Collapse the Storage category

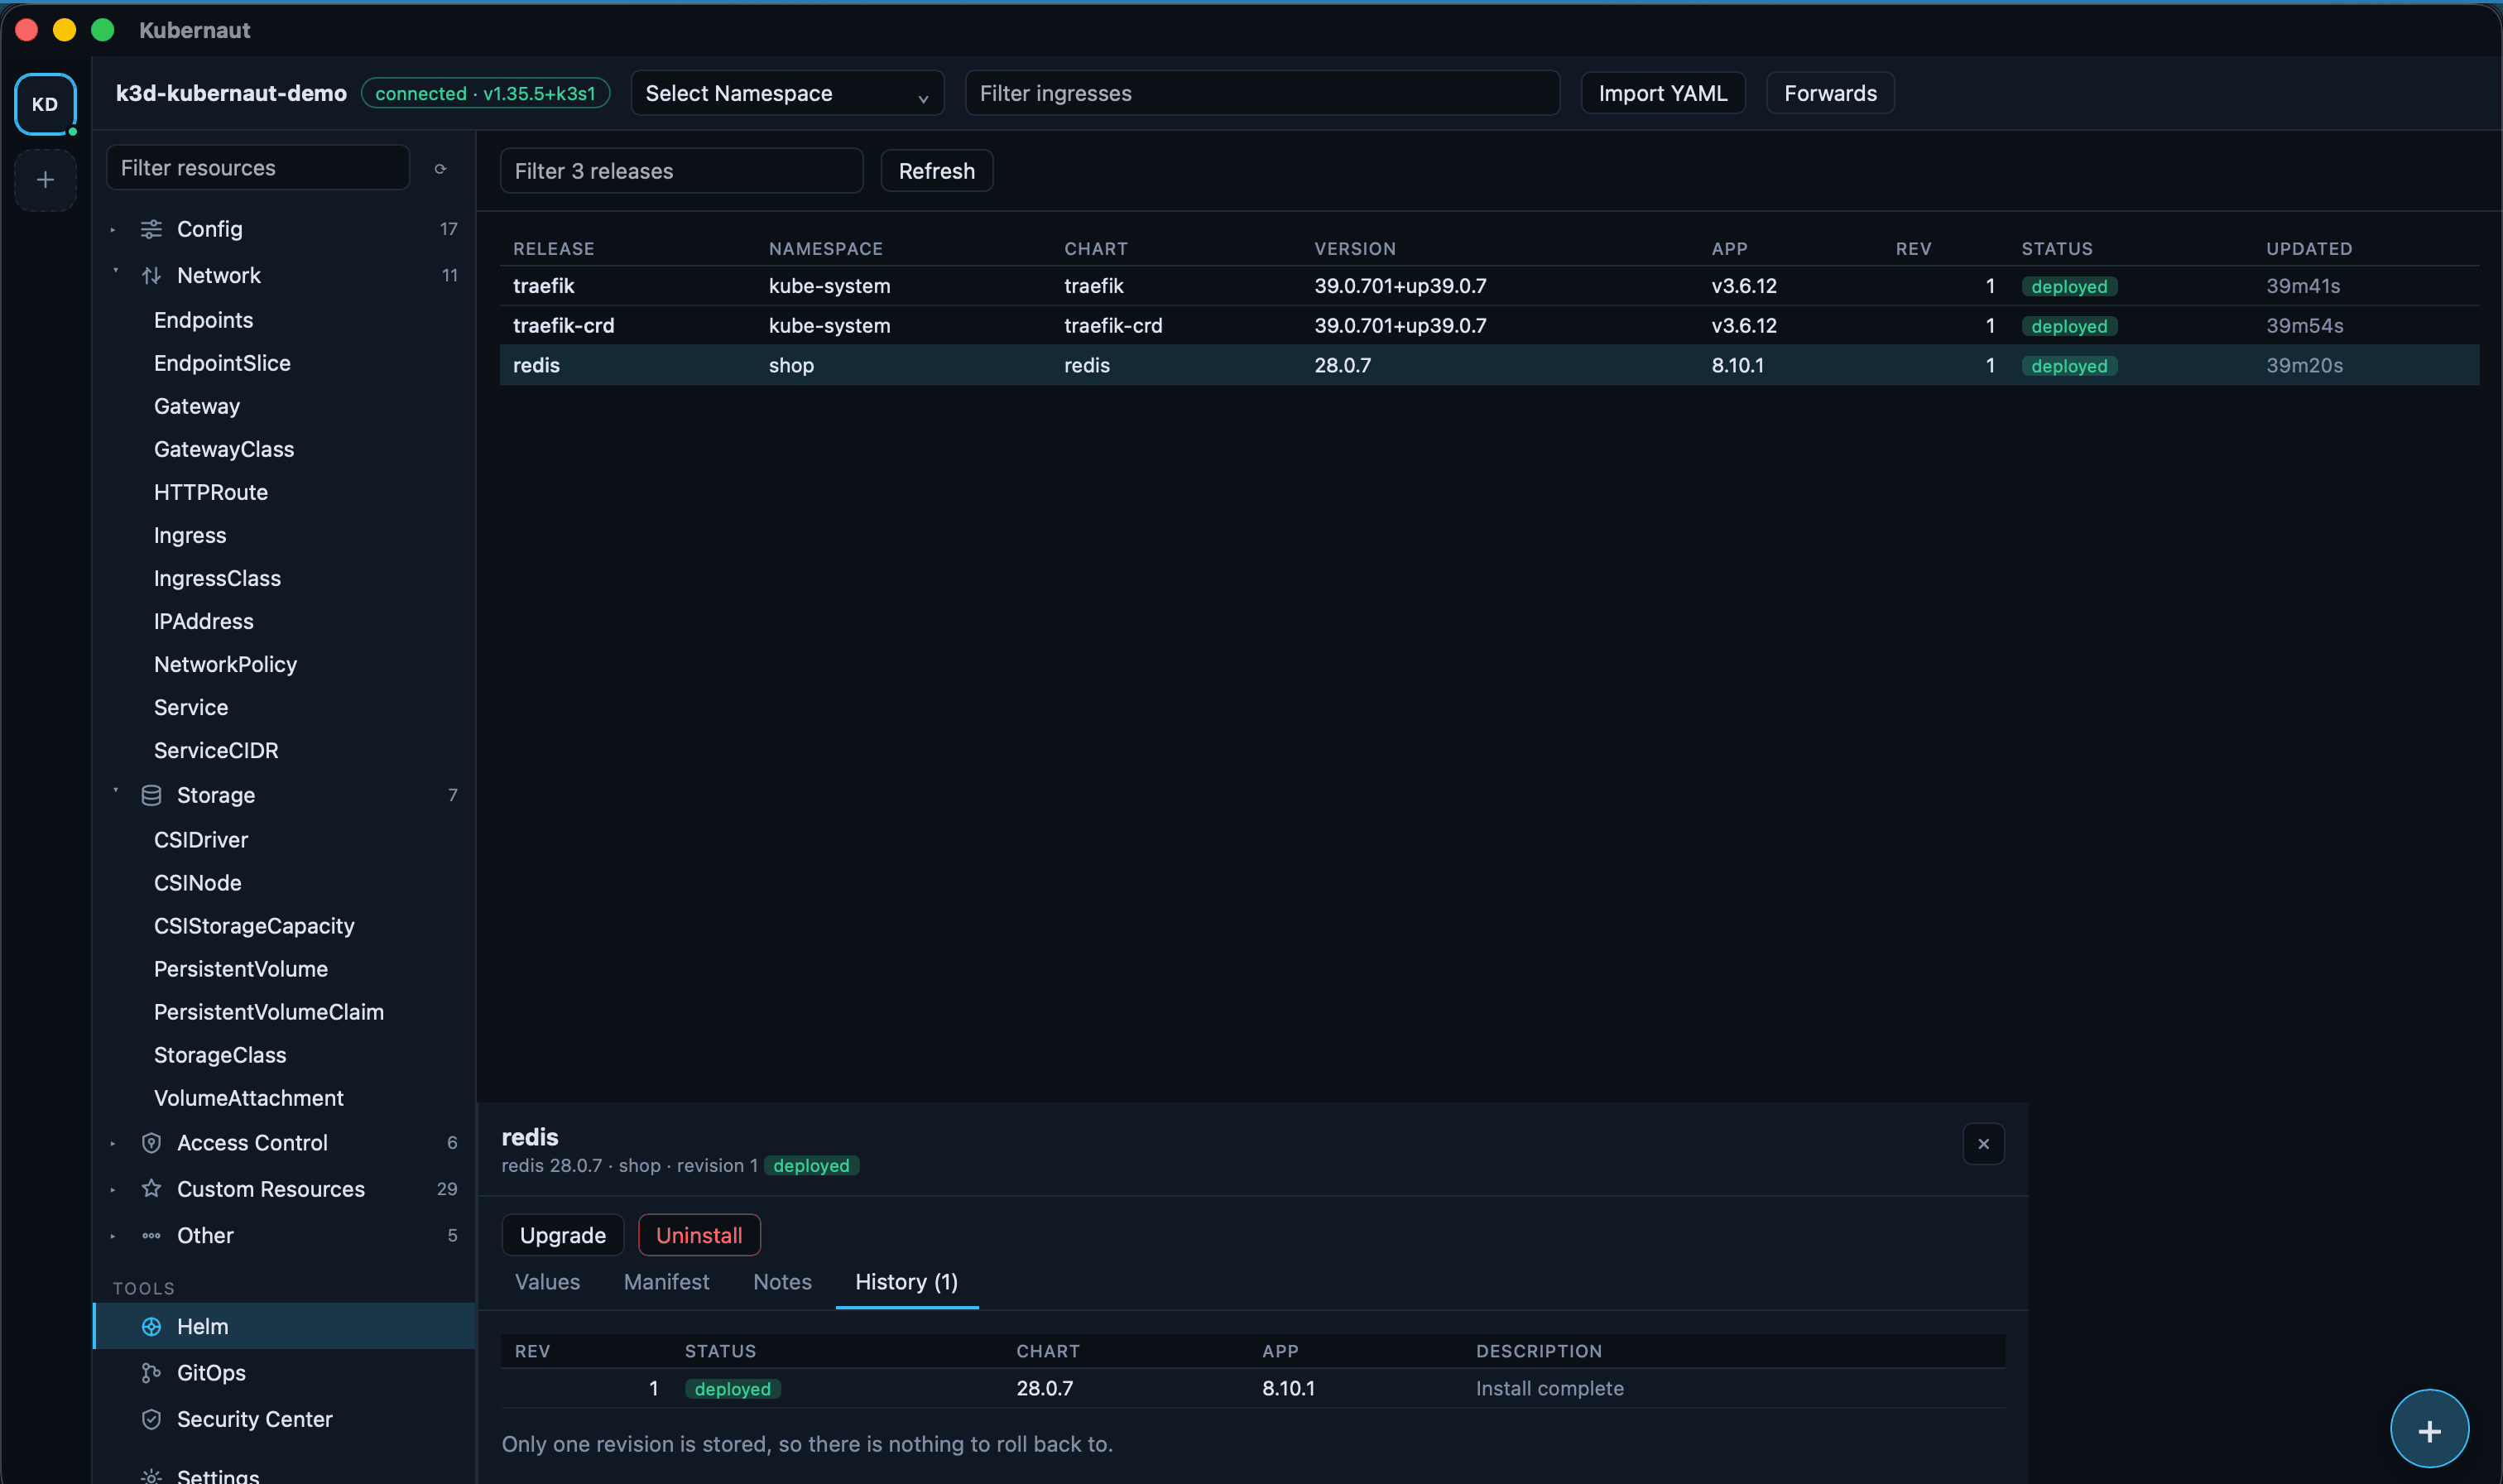click(116, 791)
